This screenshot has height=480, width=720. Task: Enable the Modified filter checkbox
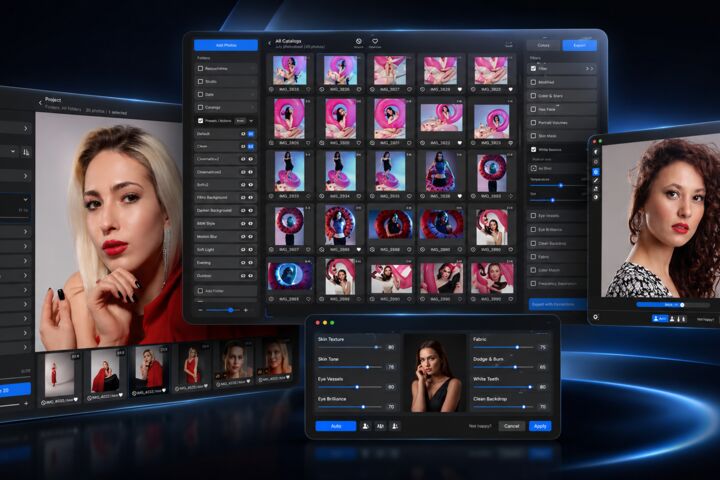(533, 82)
